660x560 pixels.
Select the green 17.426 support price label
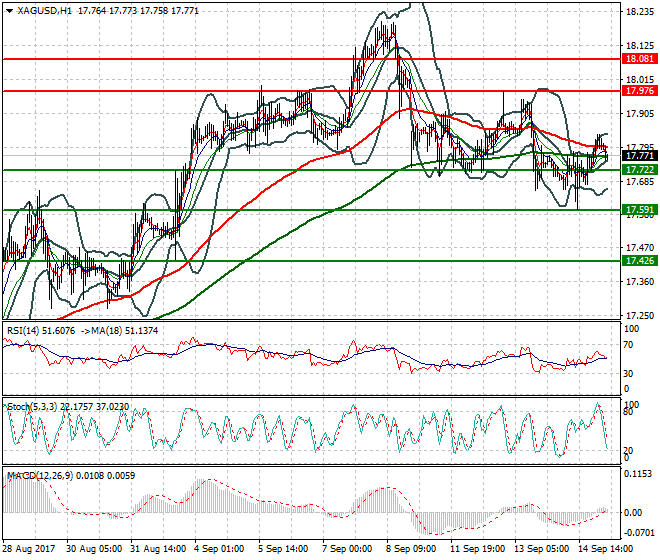640,261
